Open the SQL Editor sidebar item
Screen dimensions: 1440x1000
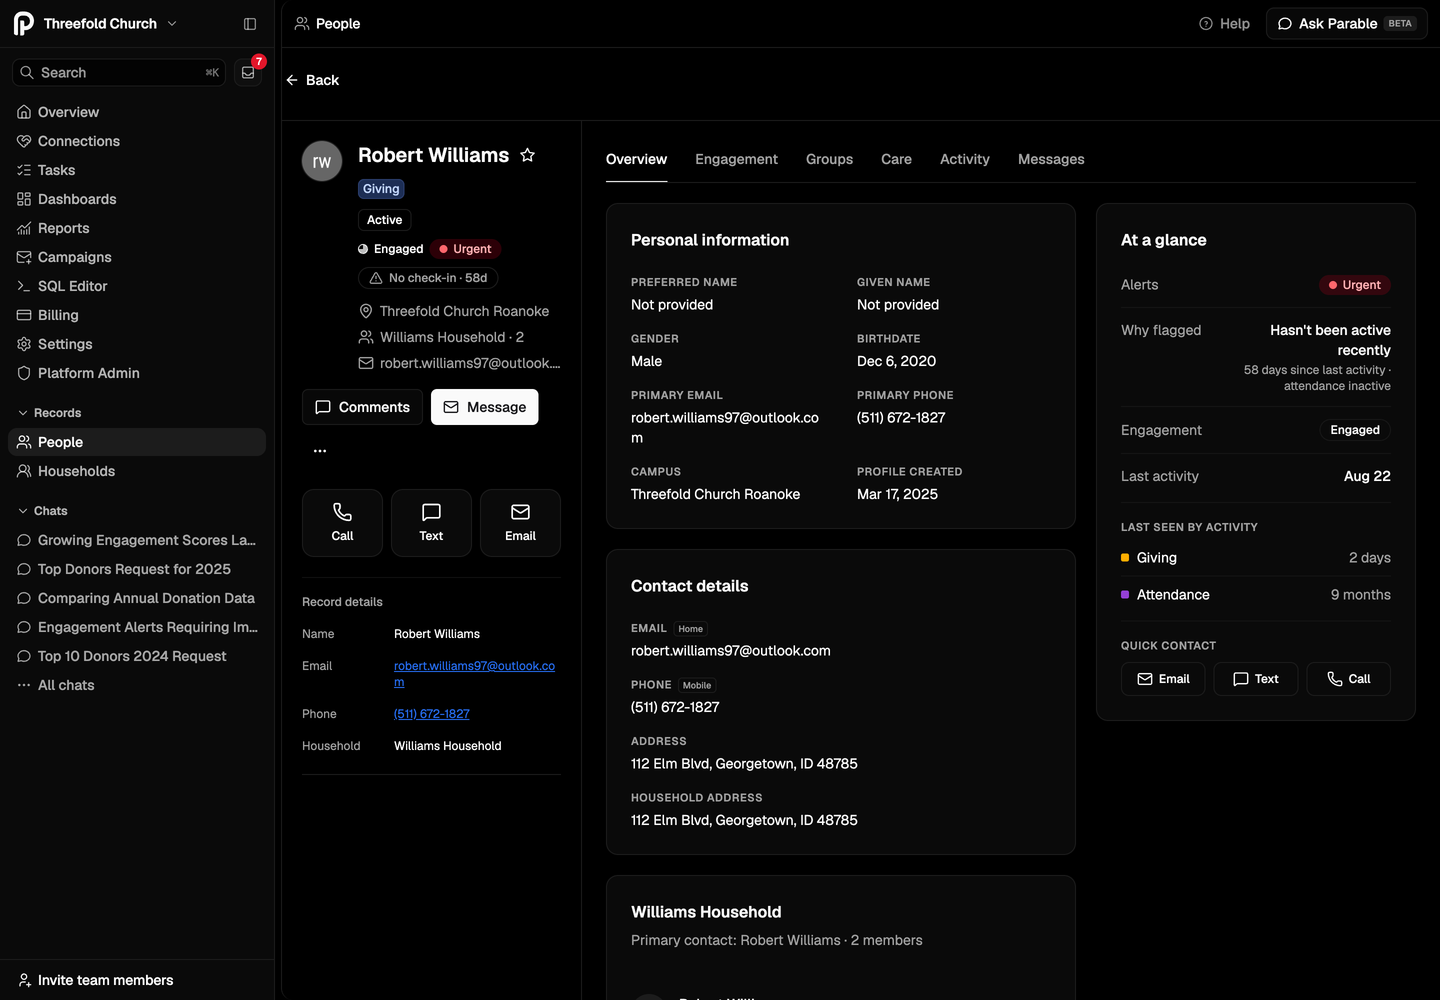pyautogui.click(x=137, y=286)
